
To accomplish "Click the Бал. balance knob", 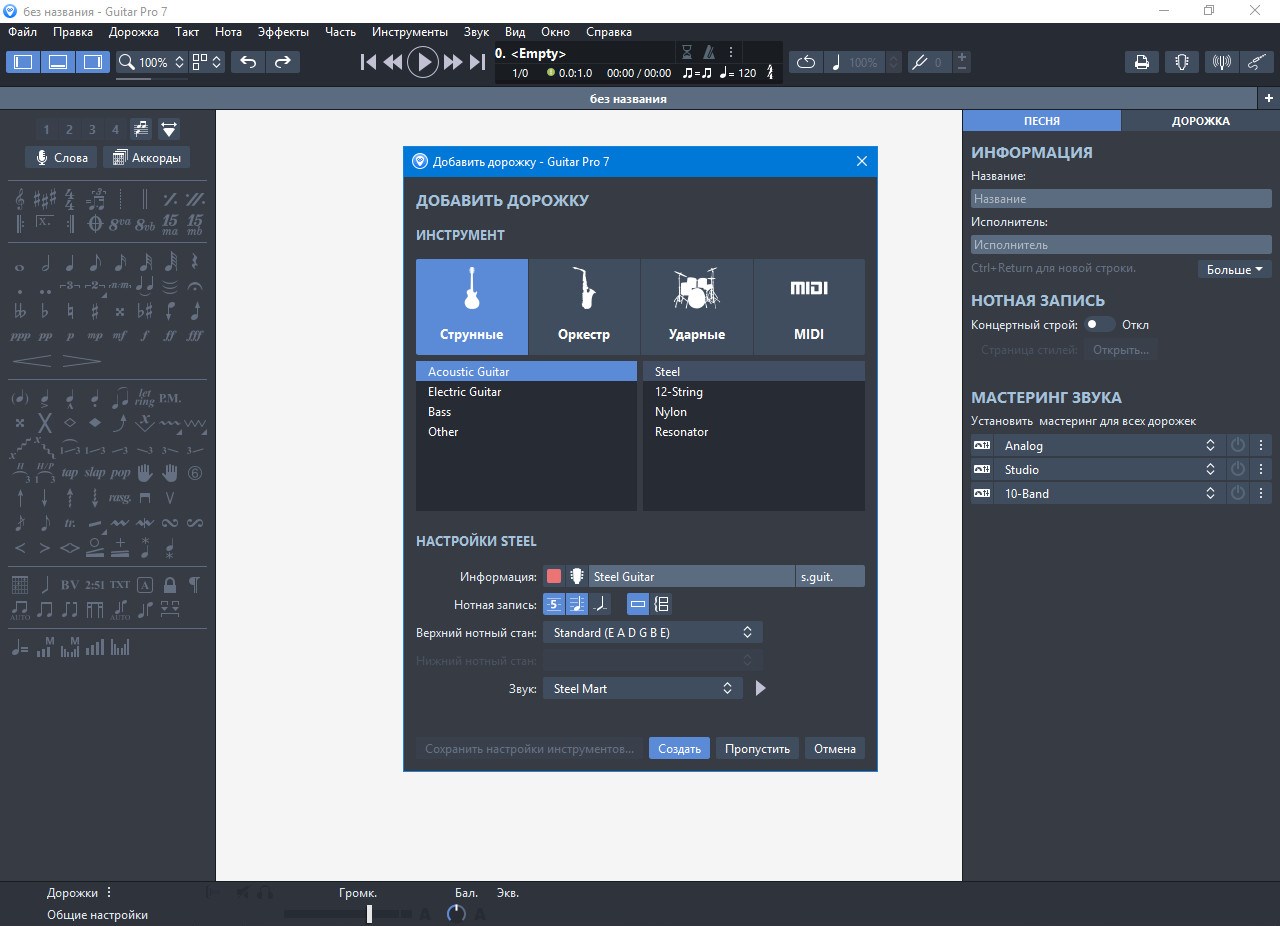I will point(456,913).
